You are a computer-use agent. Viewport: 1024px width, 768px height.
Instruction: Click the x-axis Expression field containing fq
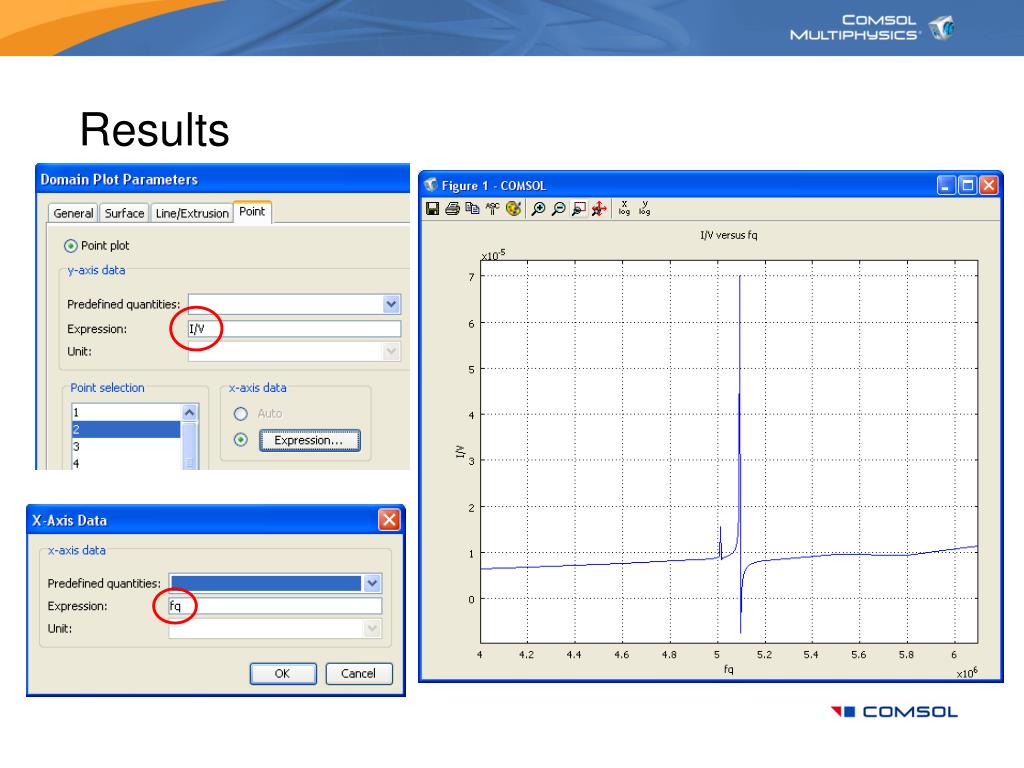275,606
